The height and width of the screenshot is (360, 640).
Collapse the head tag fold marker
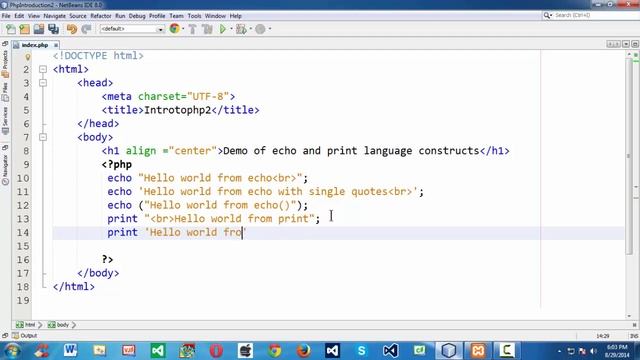[43, 83]
